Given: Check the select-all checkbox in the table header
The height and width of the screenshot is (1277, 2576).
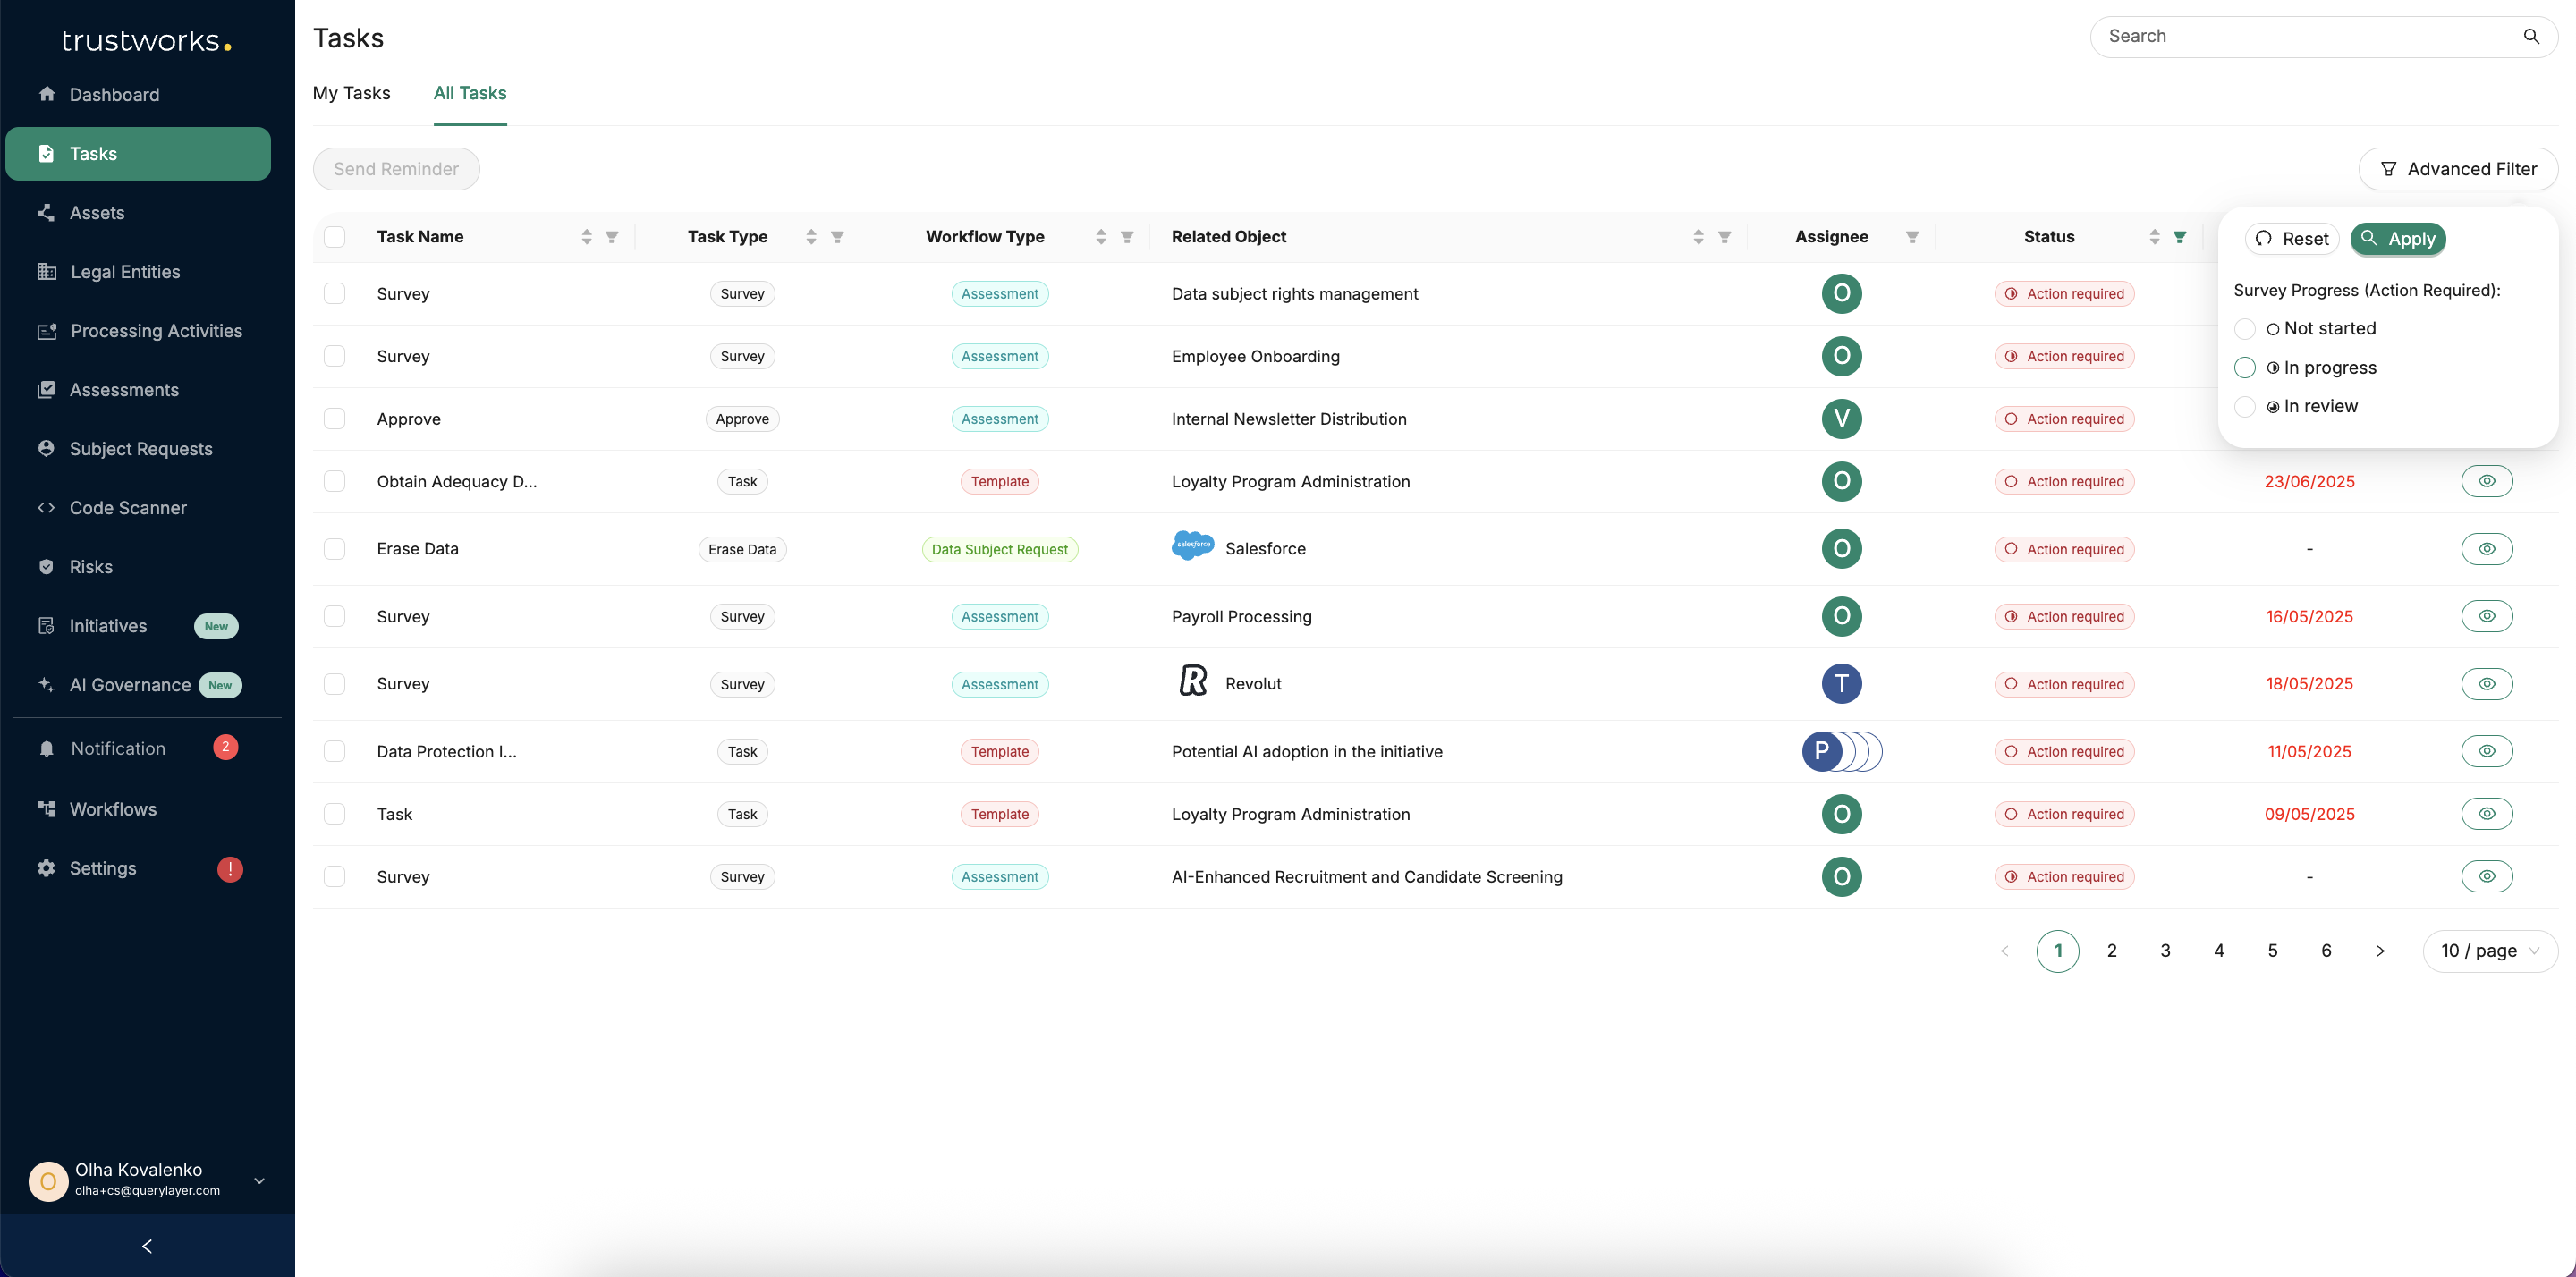Looking at the screenshot, I should point(335,237).
